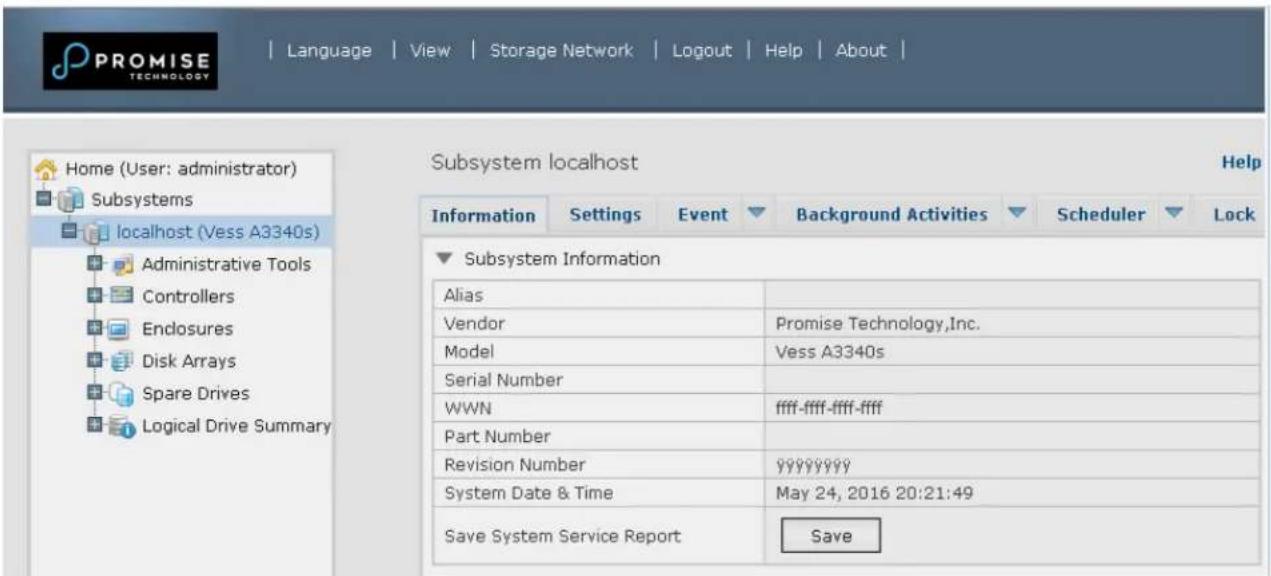
Task: Click Logout in the header
Action: [701, 50]
